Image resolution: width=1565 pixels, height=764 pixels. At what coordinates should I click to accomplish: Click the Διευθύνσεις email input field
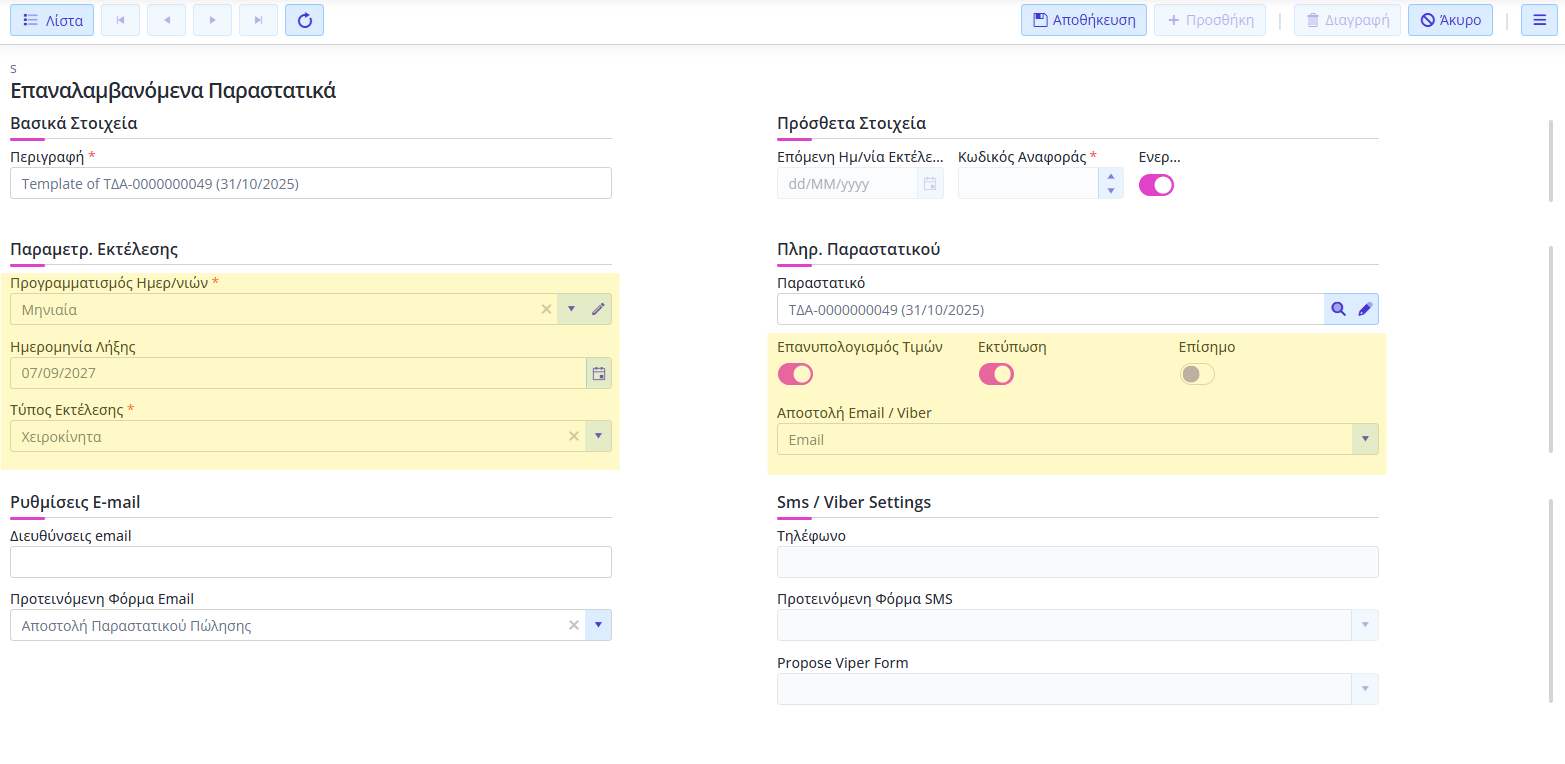[310, 562]
